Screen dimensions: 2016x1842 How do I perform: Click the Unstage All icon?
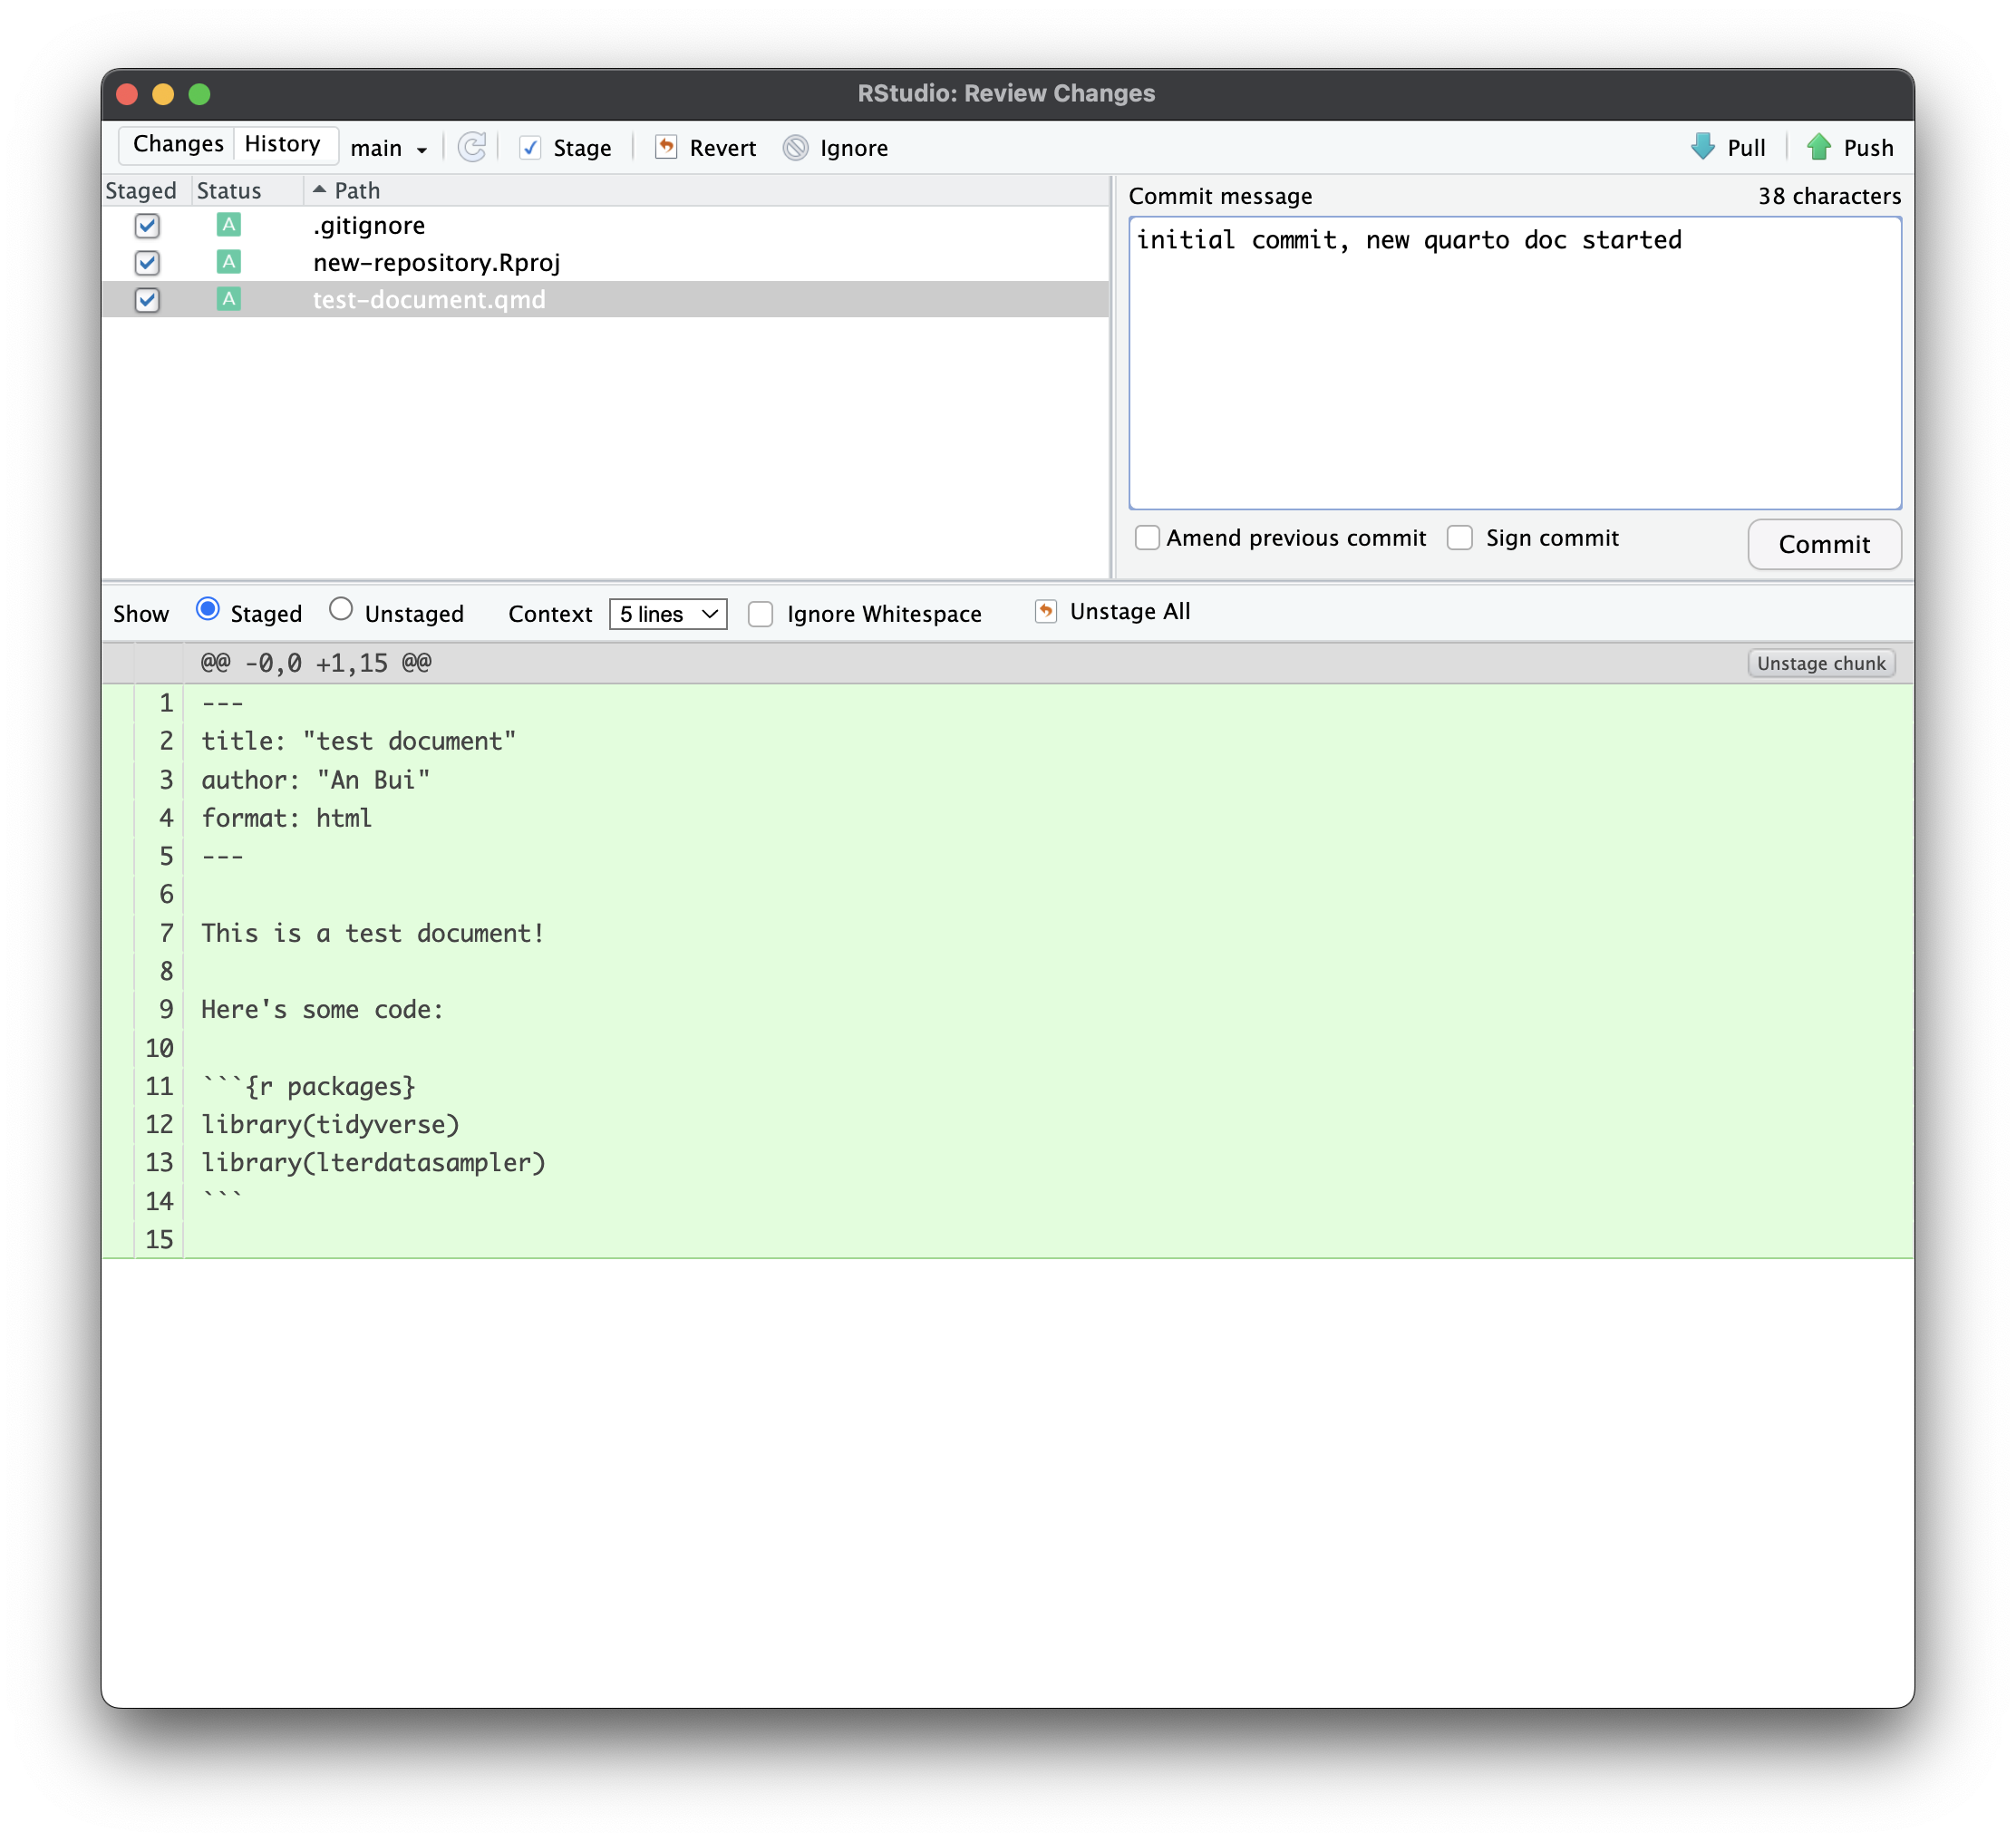[1045, 611]
